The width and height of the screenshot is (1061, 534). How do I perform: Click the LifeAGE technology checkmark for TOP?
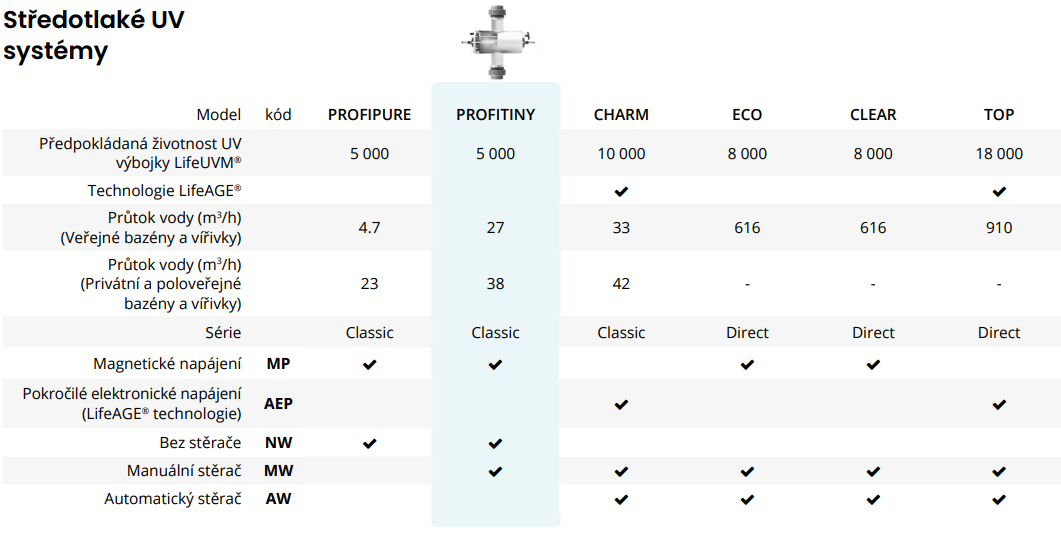pyautogui.click(x=998, y=190)
